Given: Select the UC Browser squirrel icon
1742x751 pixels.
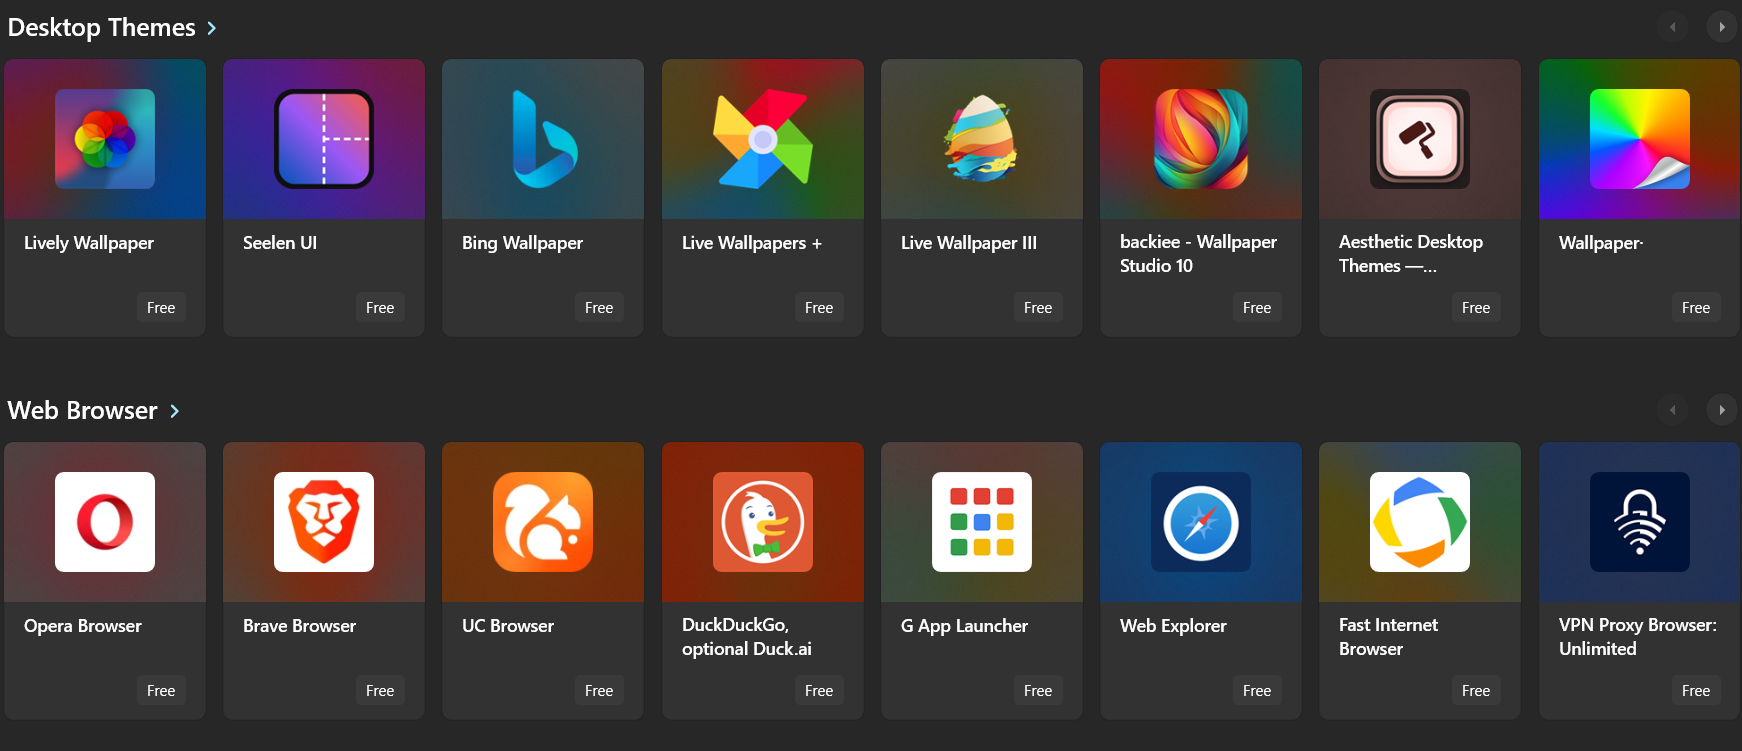Looking at the screenshot, I should [543, 522].
